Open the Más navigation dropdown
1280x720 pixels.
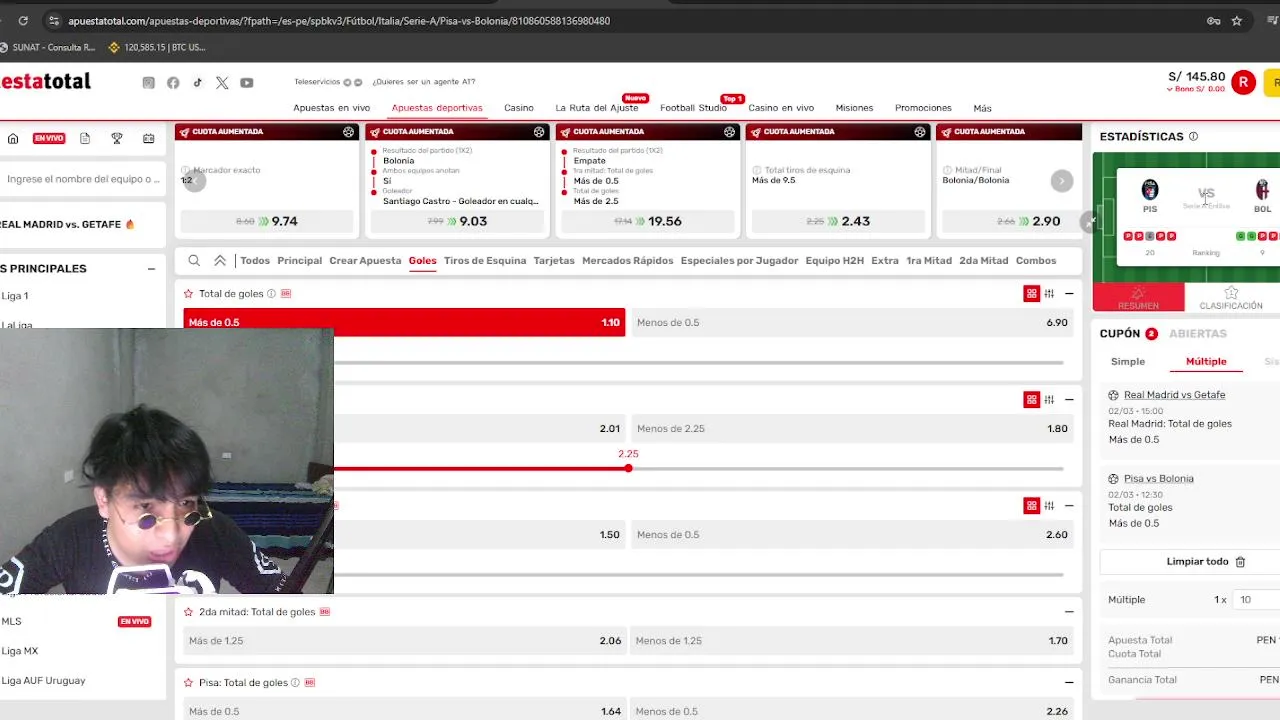[x=982, y=108]
